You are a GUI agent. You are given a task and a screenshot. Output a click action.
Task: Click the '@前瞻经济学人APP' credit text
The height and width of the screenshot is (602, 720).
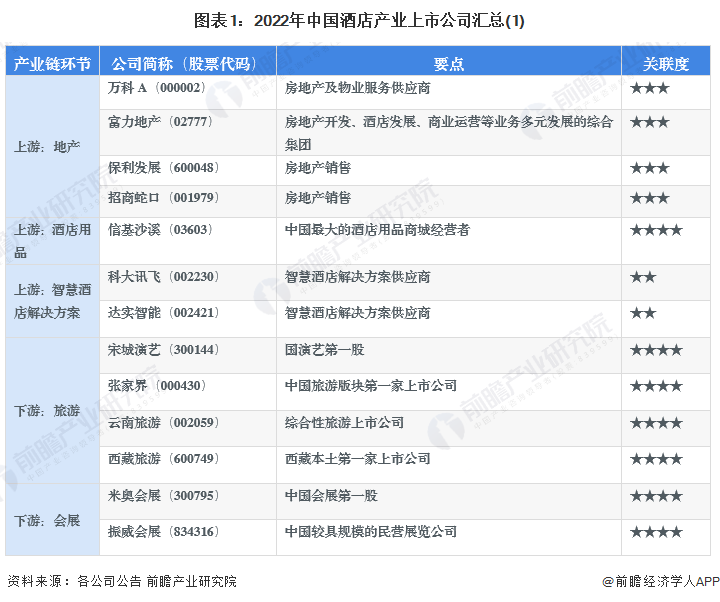(x=661, y=581)
